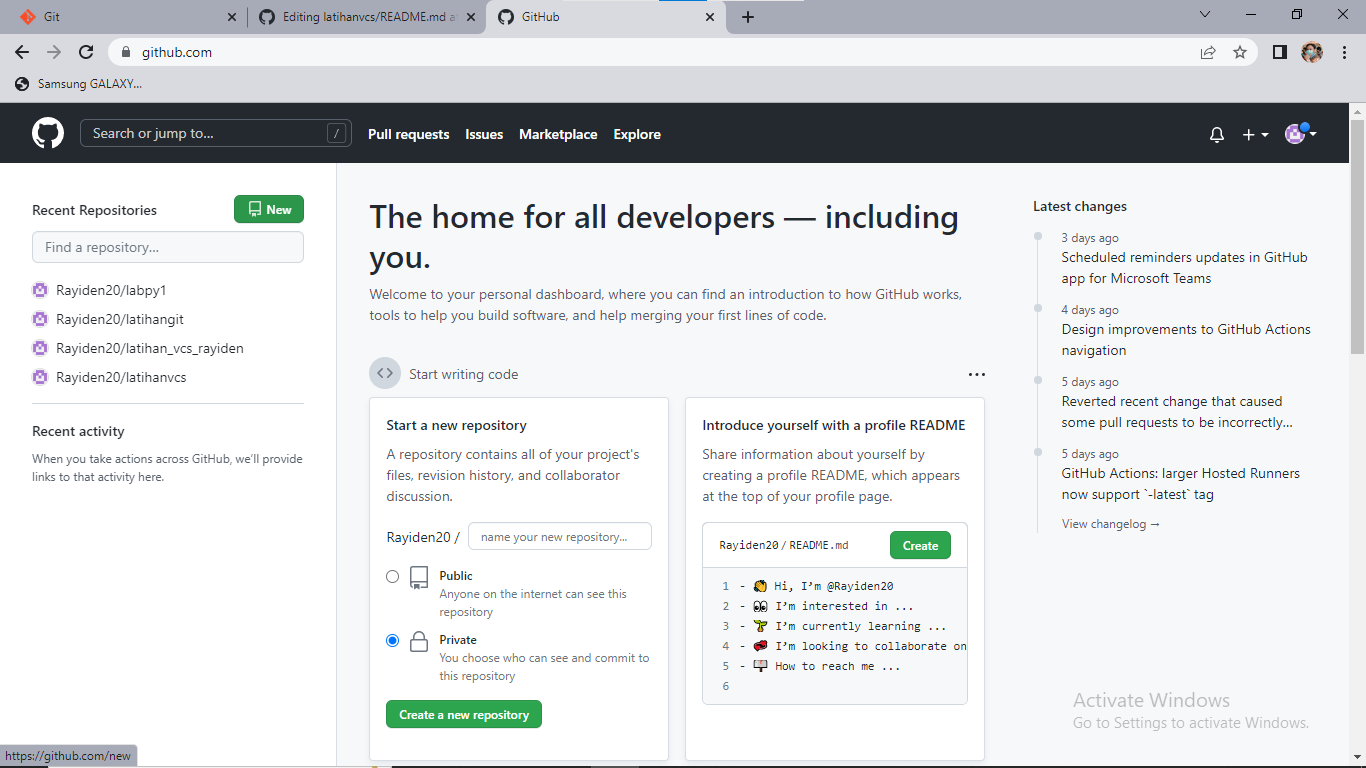
Task: Select the Public repository radio button
Action: click(x=393, y=576)
